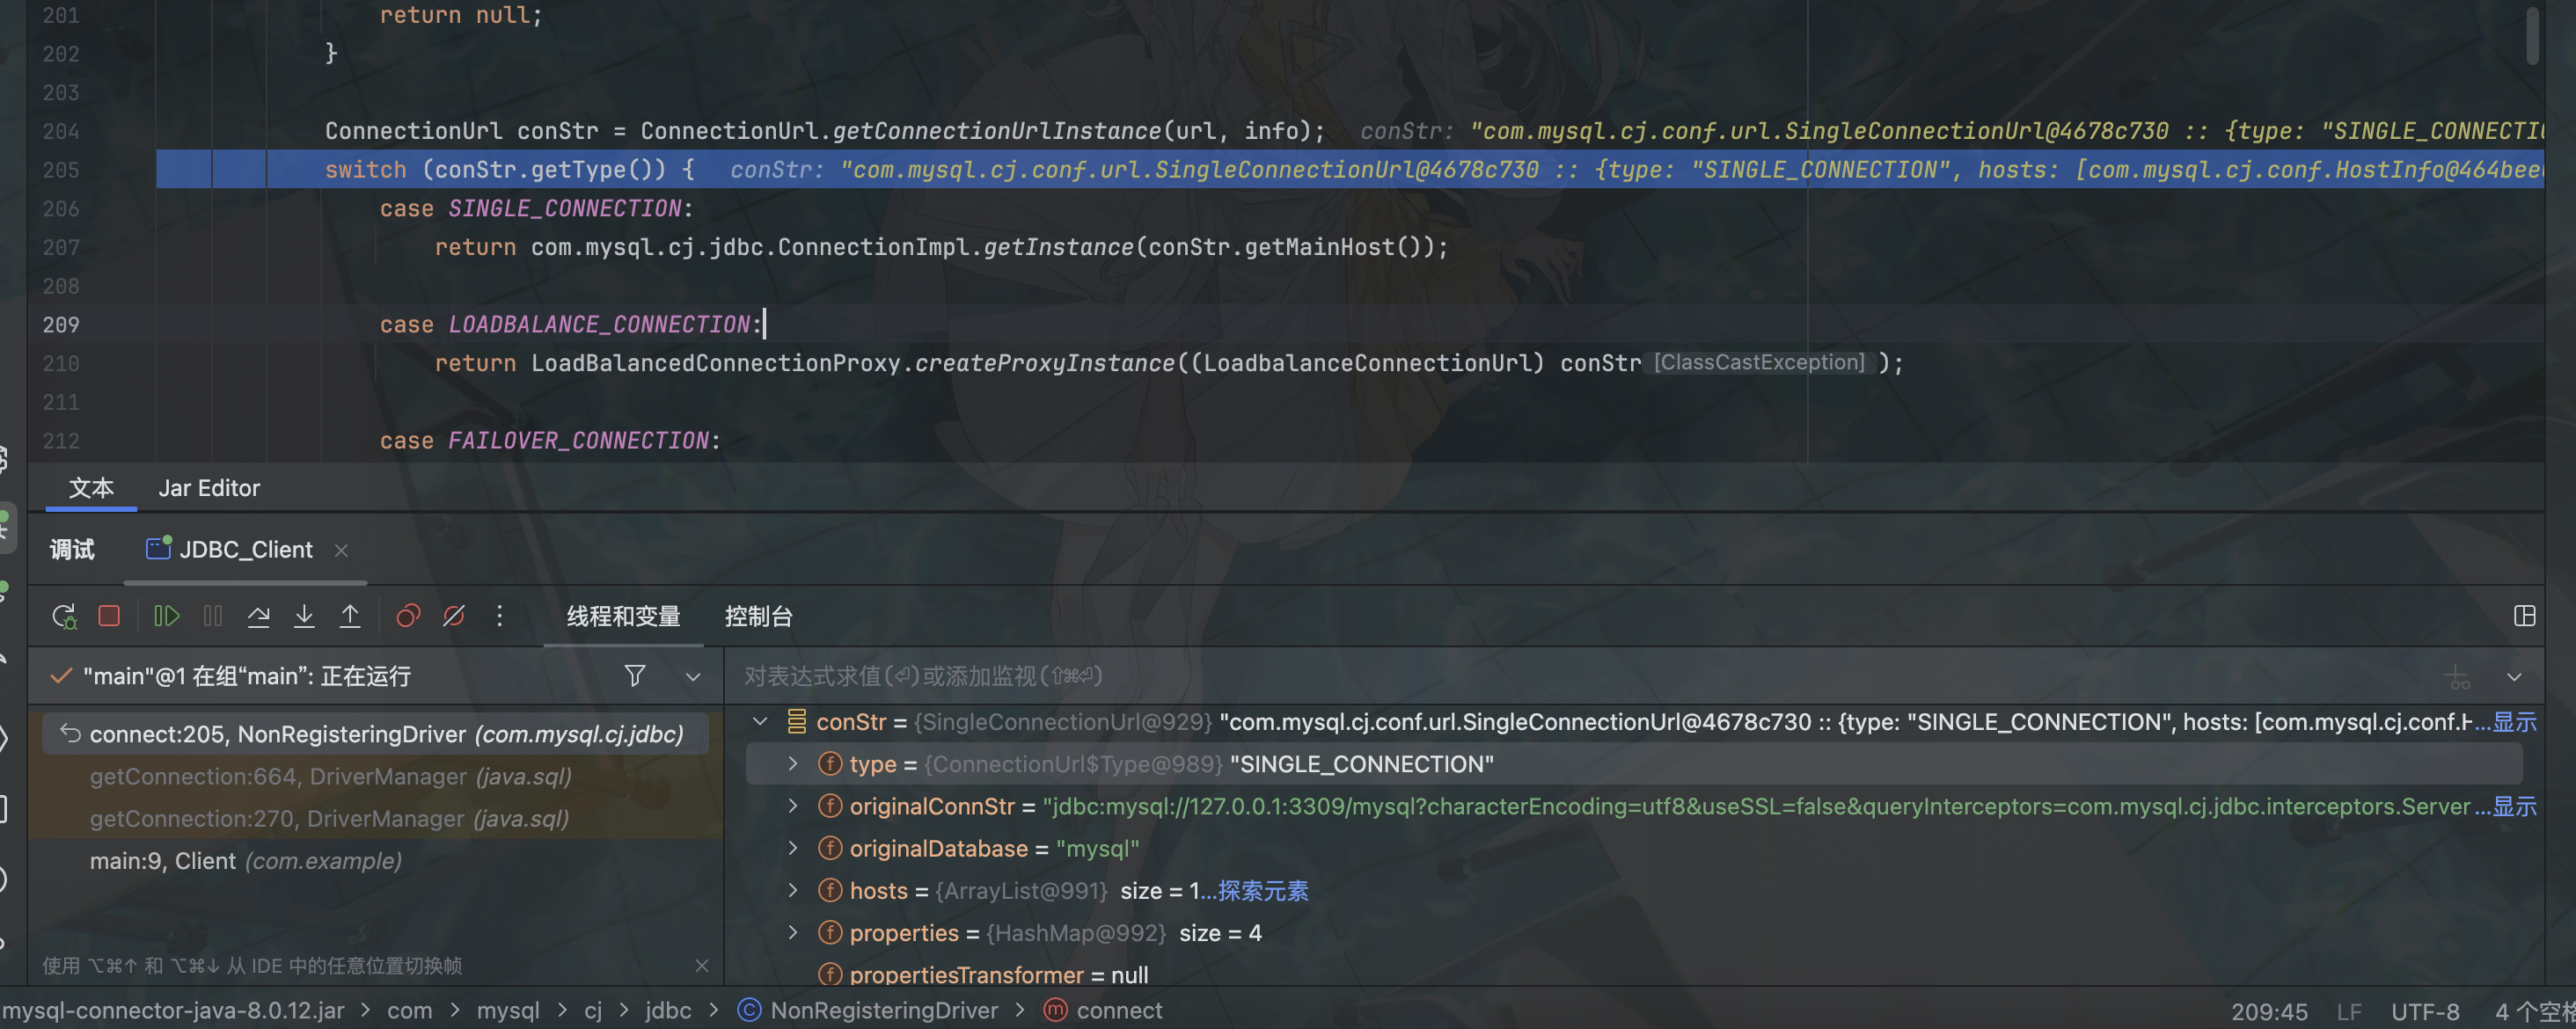Click the 探索元素 link next to hosts
Screen dimensions: 2576x1029
(x=1263, y=890)
